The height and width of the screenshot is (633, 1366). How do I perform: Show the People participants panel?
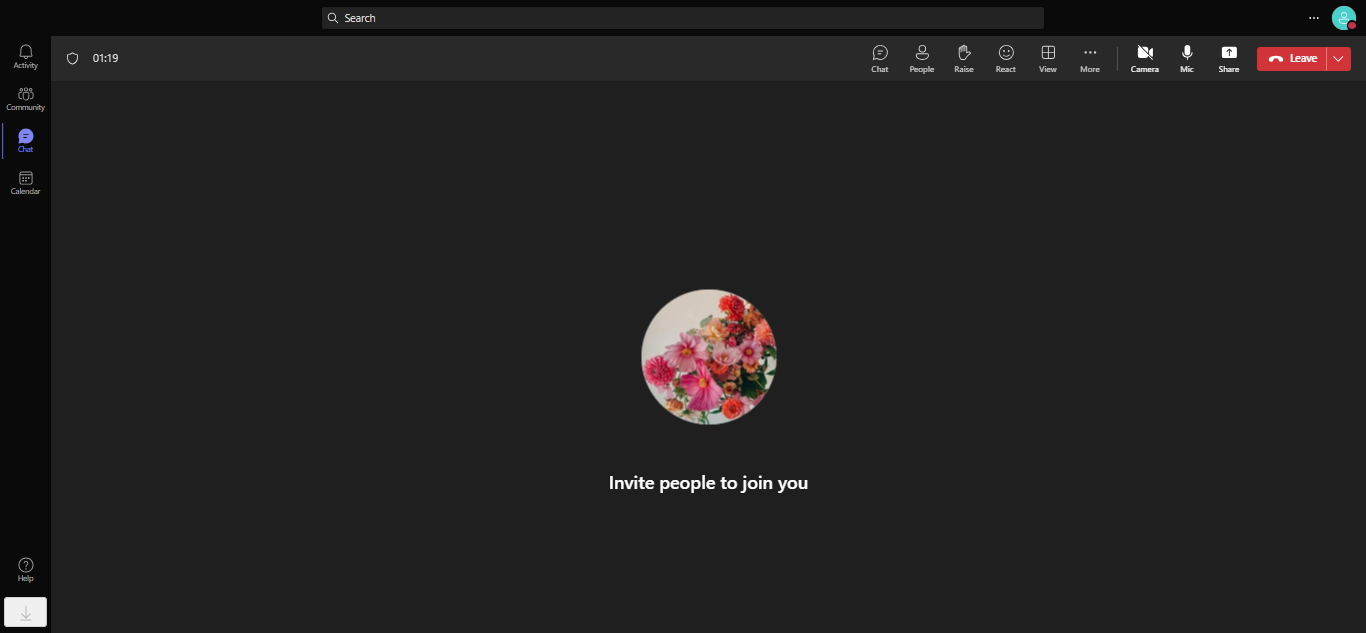tap(922, 58)
